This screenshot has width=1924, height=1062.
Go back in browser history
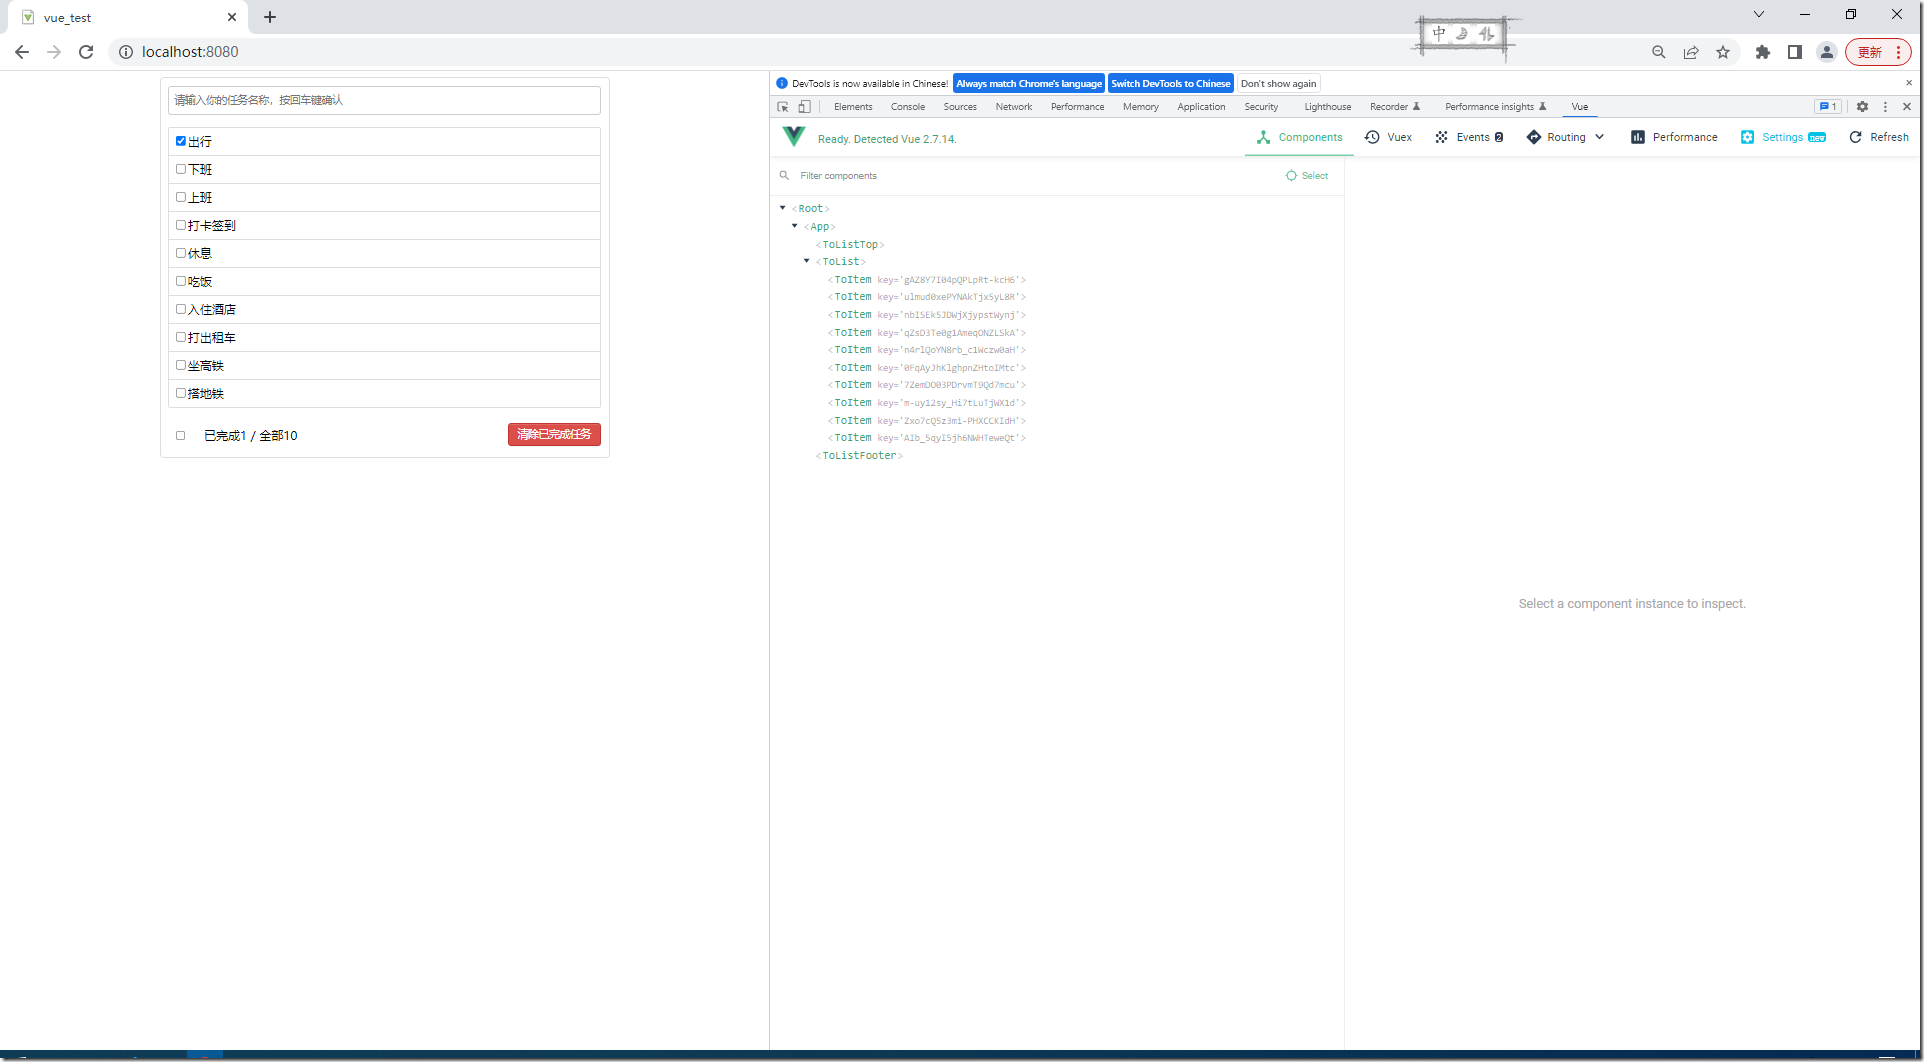(22, 52)
